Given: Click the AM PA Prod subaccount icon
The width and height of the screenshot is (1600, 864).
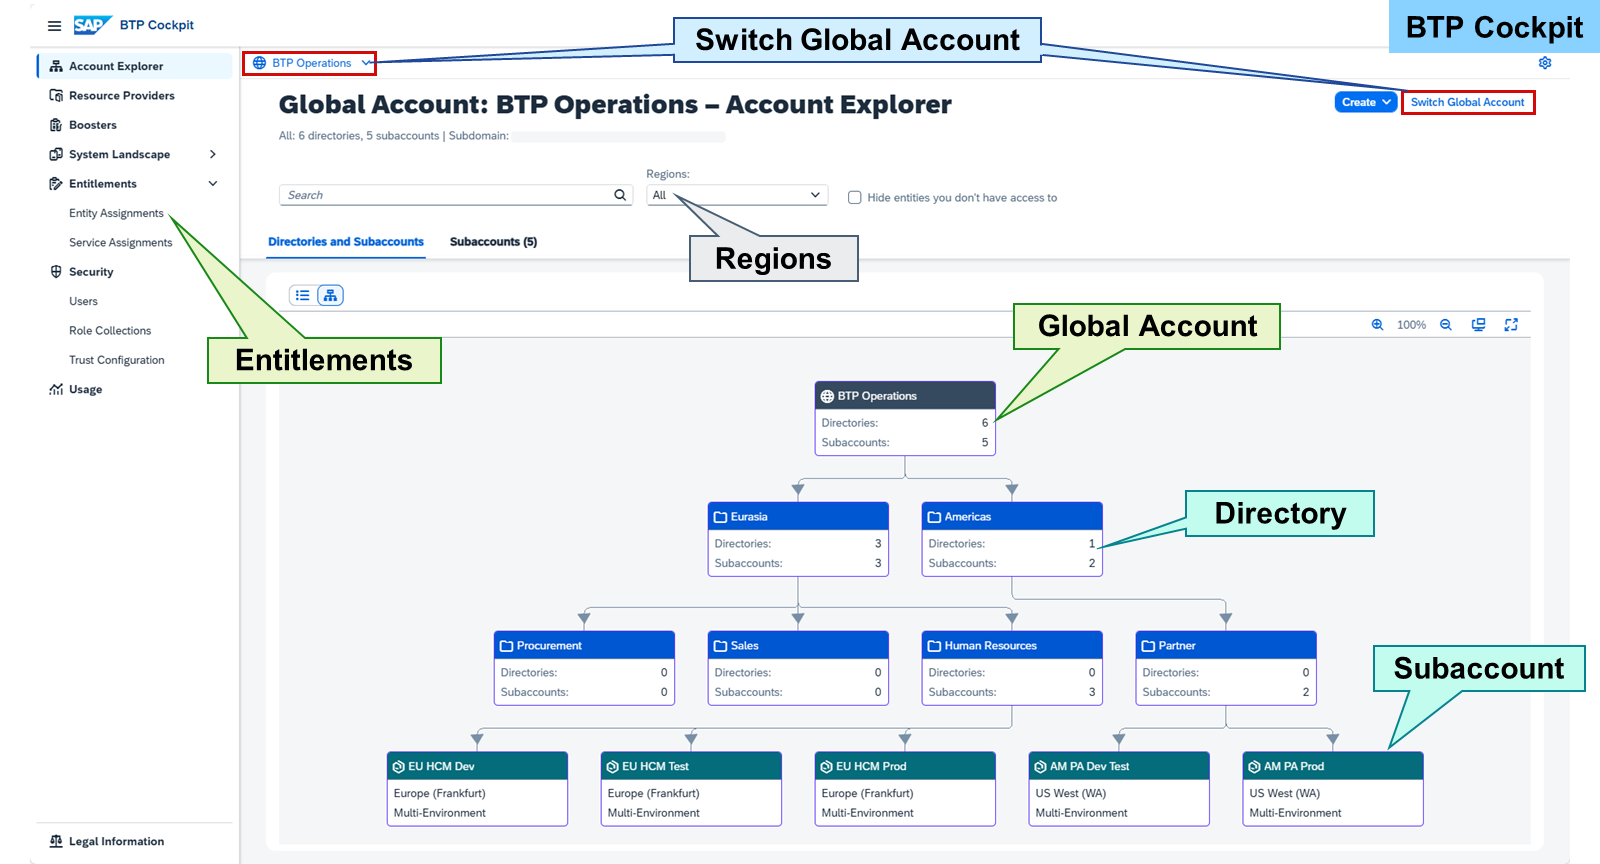Looking at the screenshot, I should 1254,767.
